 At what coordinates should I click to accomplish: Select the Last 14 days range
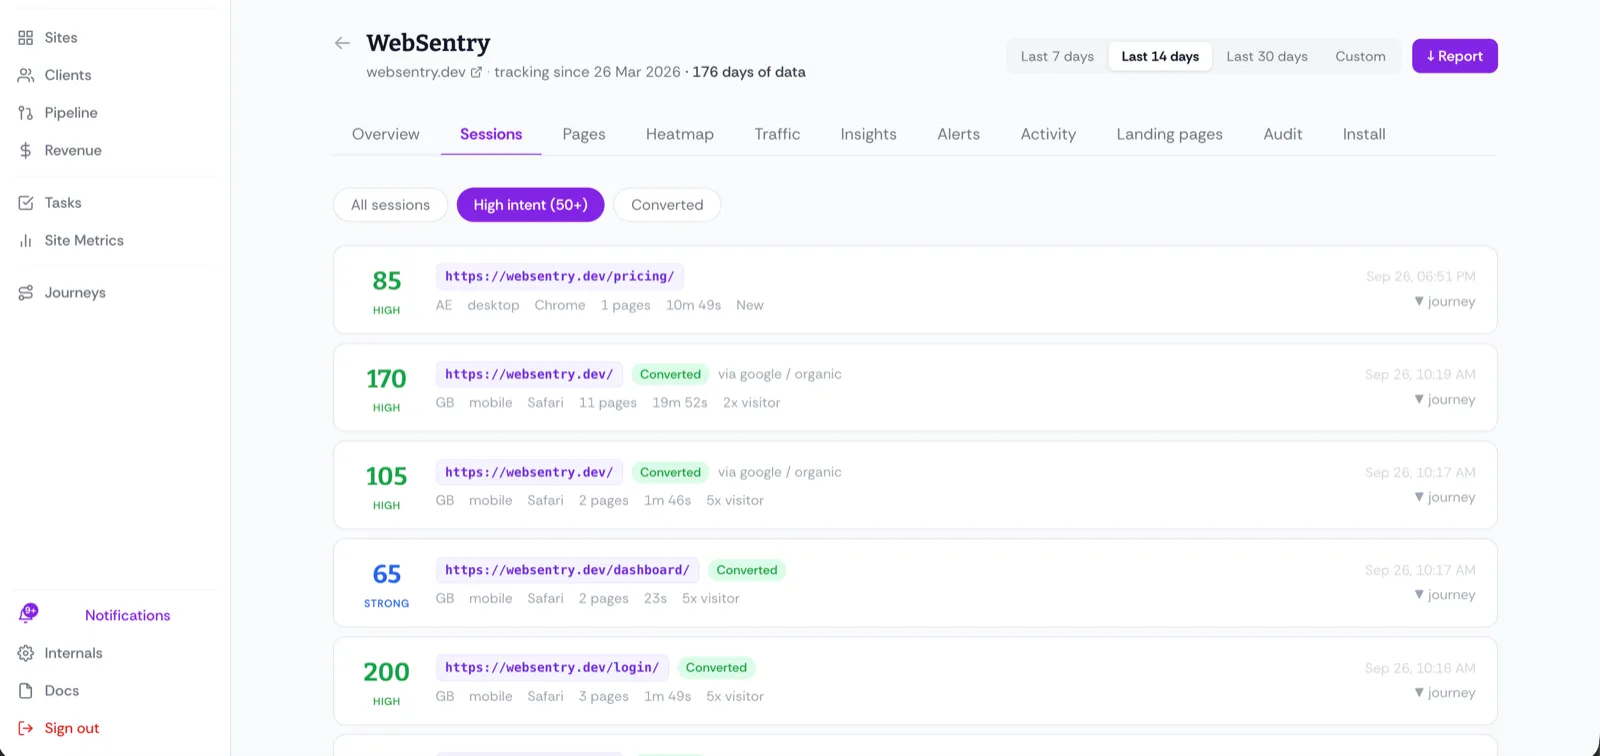point(1160,57)
